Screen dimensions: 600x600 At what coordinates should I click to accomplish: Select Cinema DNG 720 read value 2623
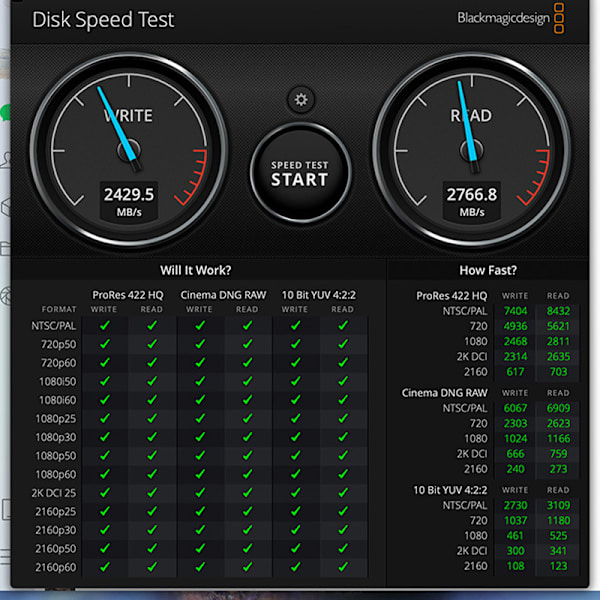click(x=558, y=423)
